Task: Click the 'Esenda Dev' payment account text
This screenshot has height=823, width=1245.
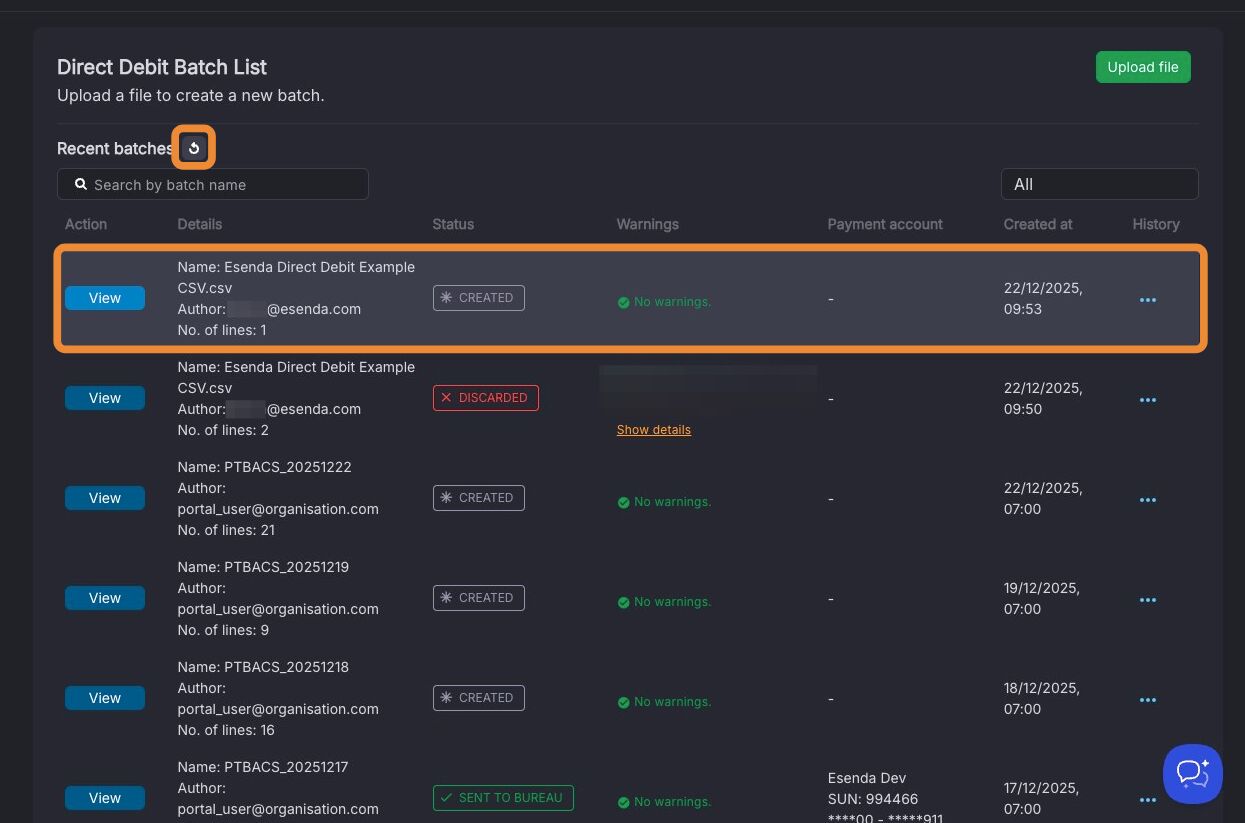Action: 867,778
